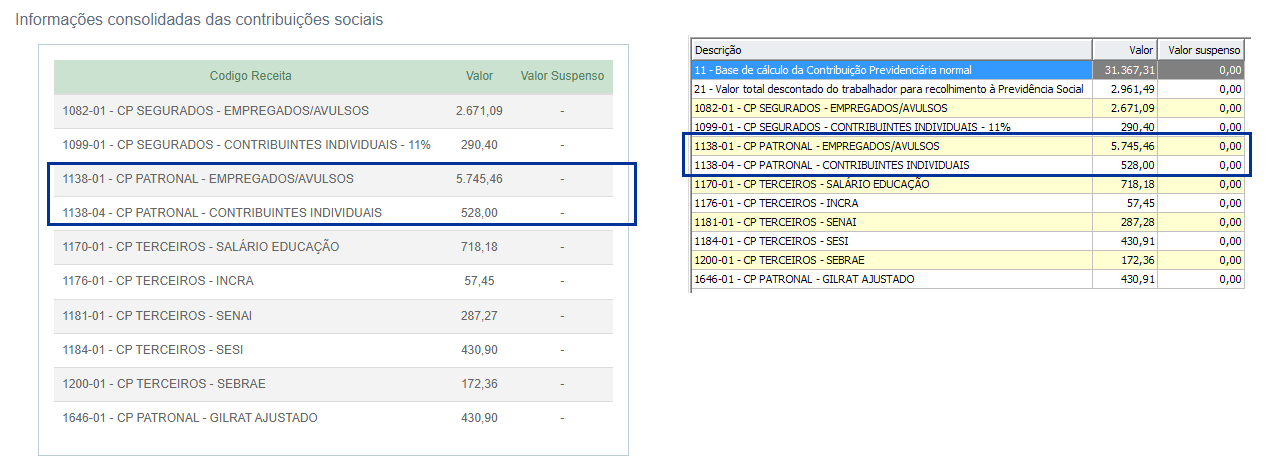Click value '5.745,46' in left table
This screenshot has width=1279, height=474.
(479, 179)
